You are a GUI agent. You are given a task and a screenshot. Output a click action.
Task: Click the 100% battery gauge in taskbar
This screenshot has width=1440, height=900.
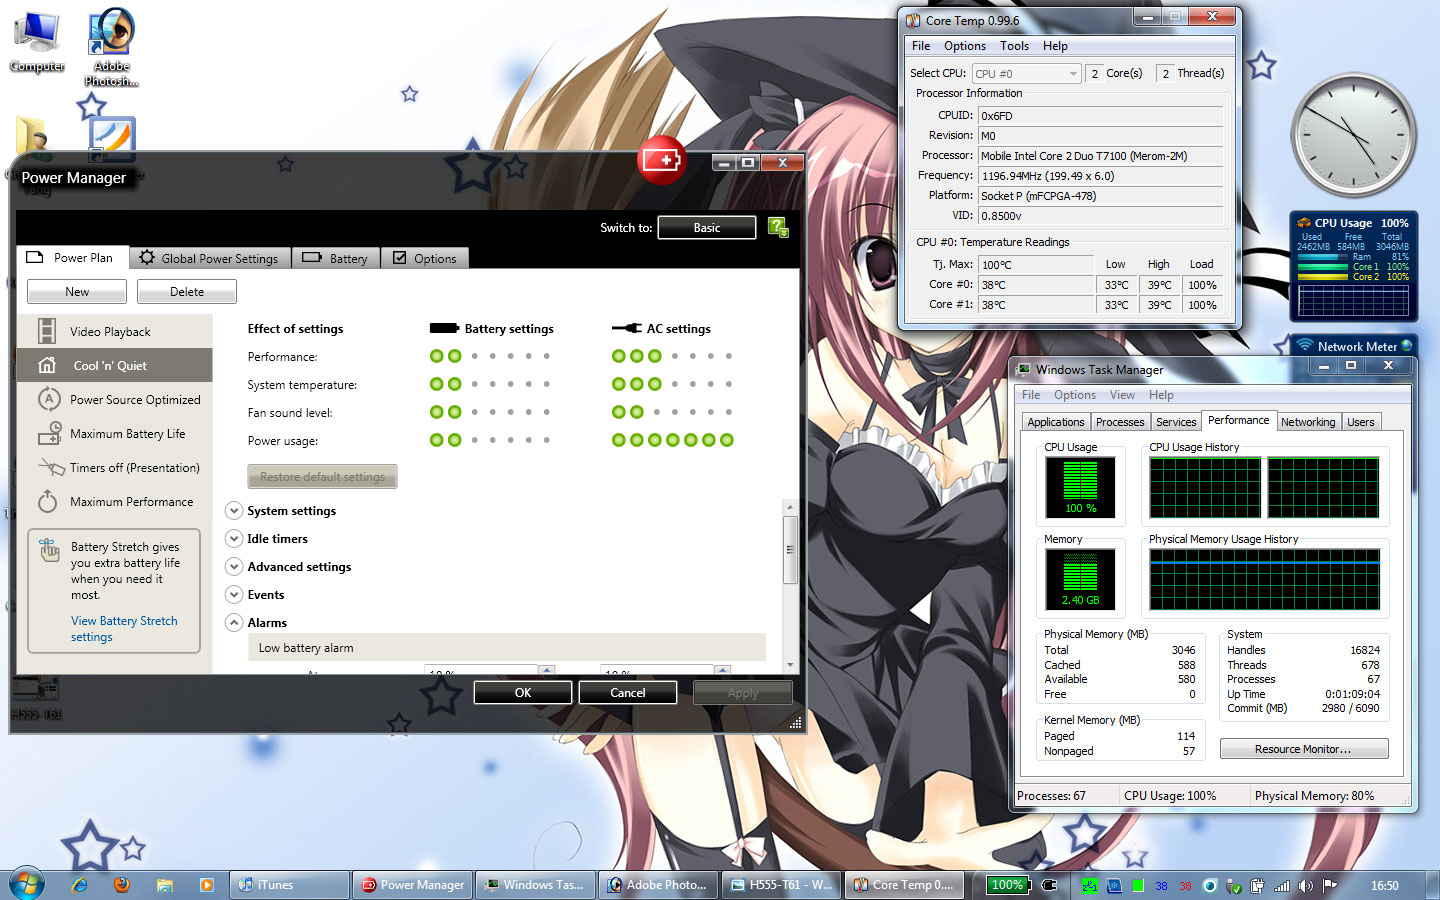1008,885
